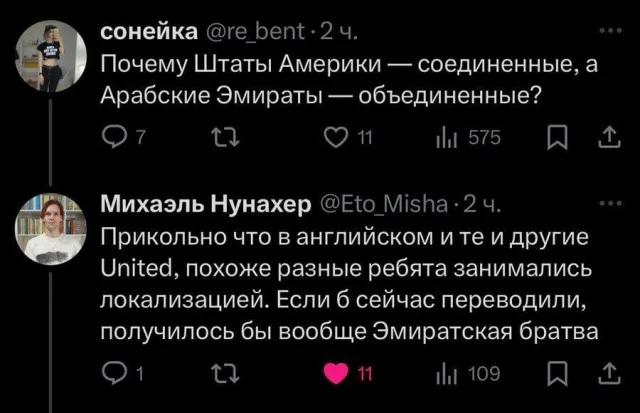Open more options for Михаэль Нунахер's tweet

(x=608, y=204)
